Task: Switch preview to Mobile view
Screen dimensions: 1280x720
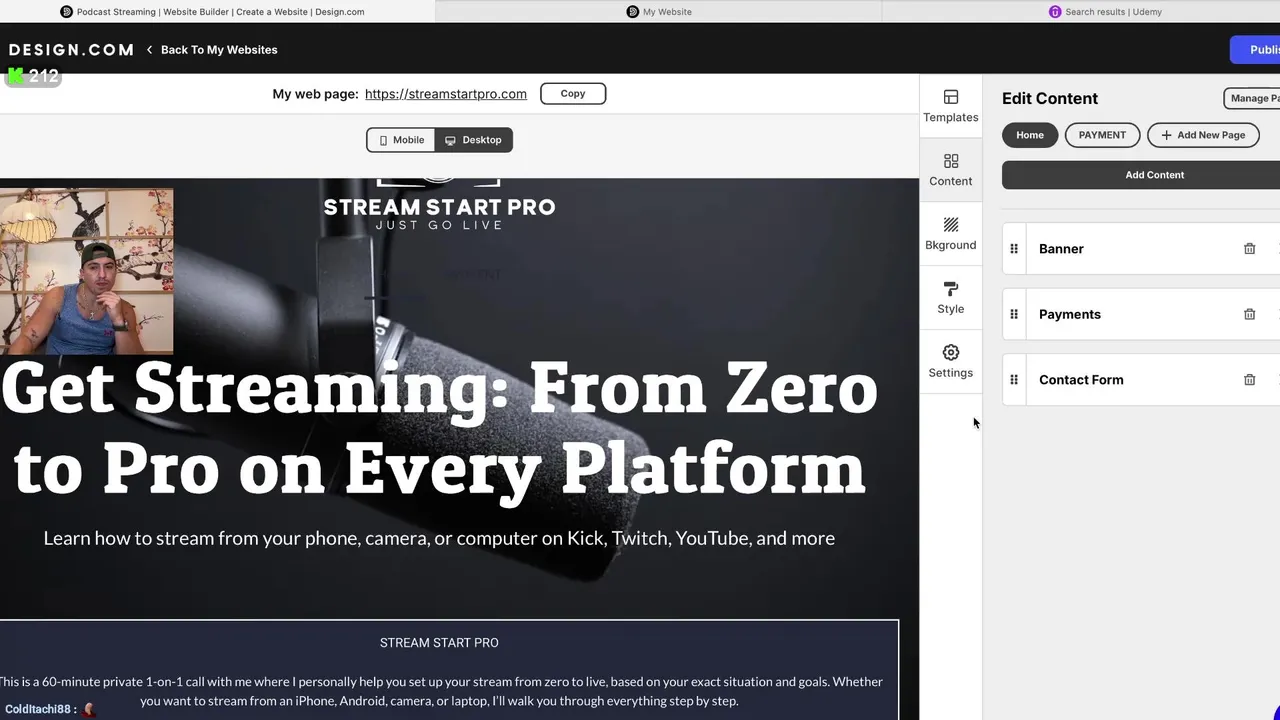Action: (x=402, y=140)
